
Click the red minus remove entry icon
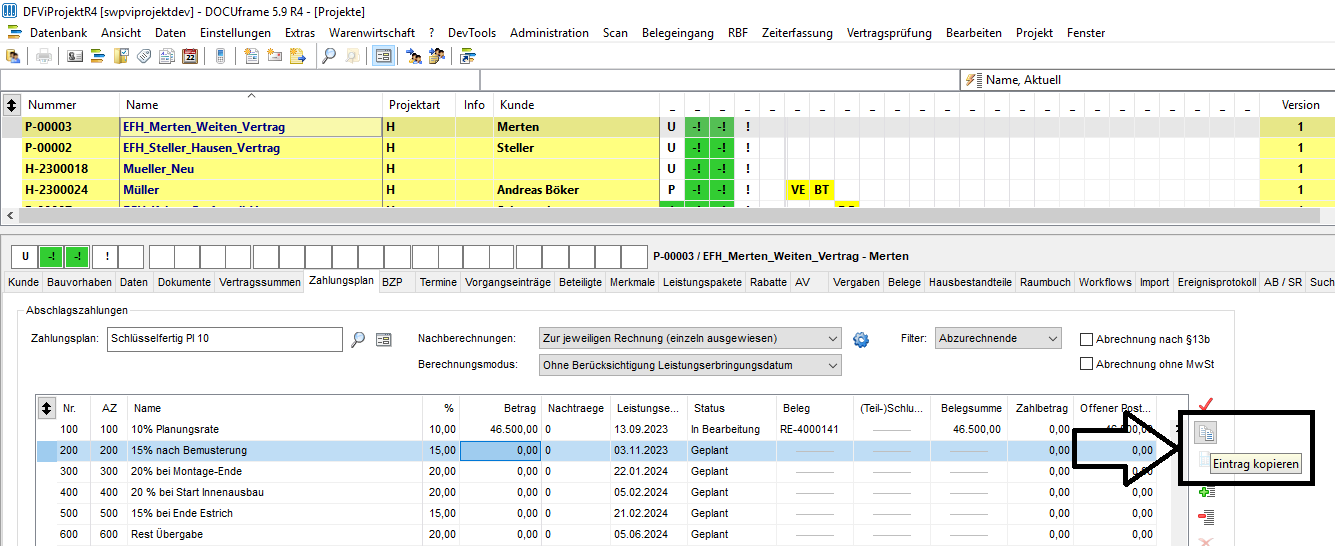pos(1206,517)
